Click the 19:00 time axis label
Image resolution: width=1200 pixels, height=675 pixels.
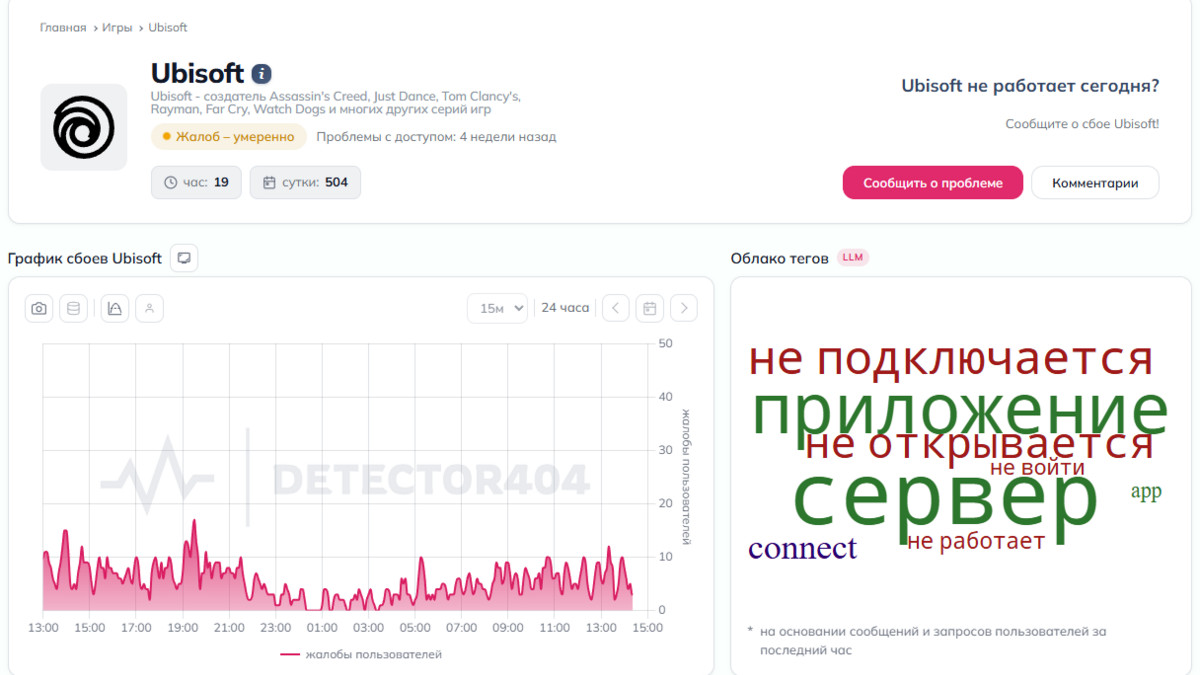pyautogui.click(x=182, y=628)
